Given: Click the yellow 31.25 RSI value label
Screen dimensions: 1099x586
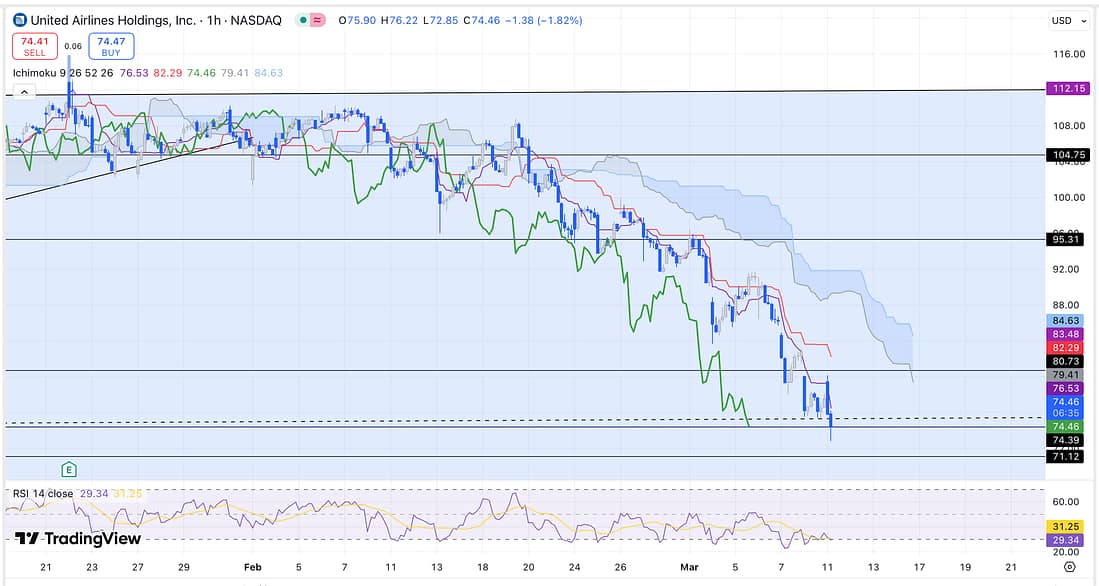Looking at the screenshot, I should click(x=1063, y=526).
